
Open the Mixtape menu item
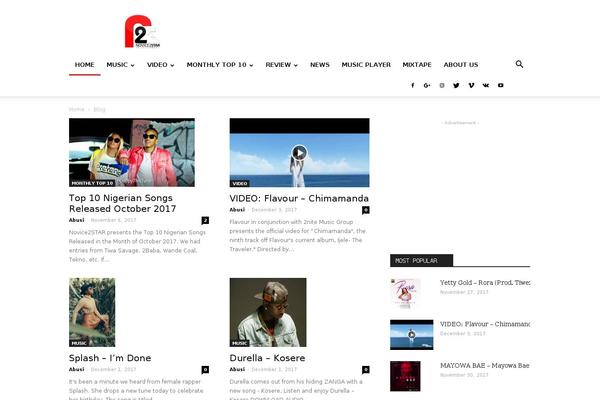click(x=417, y=65)
